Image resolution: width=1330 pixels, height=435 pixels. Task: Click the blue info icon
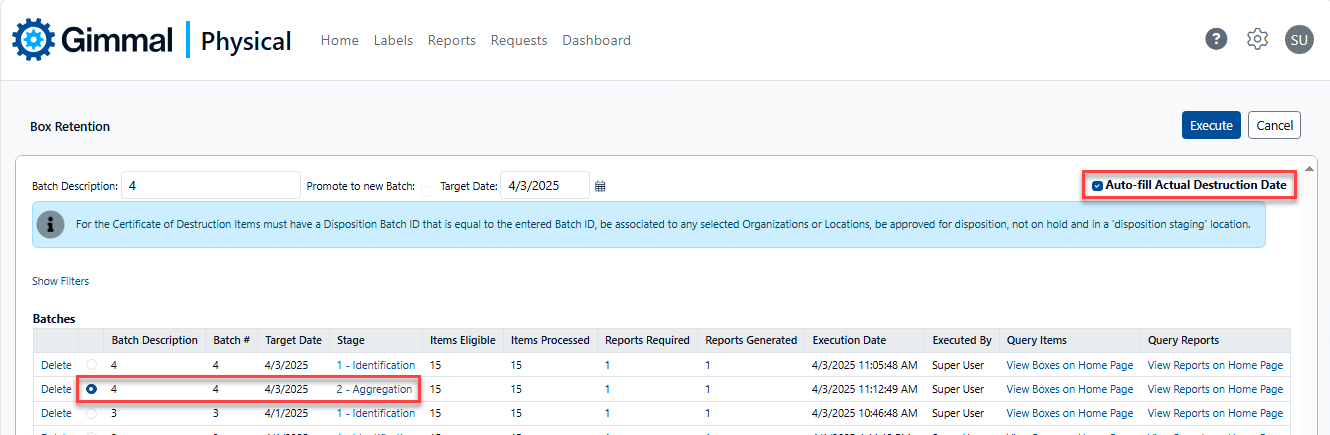coord(50,224)
